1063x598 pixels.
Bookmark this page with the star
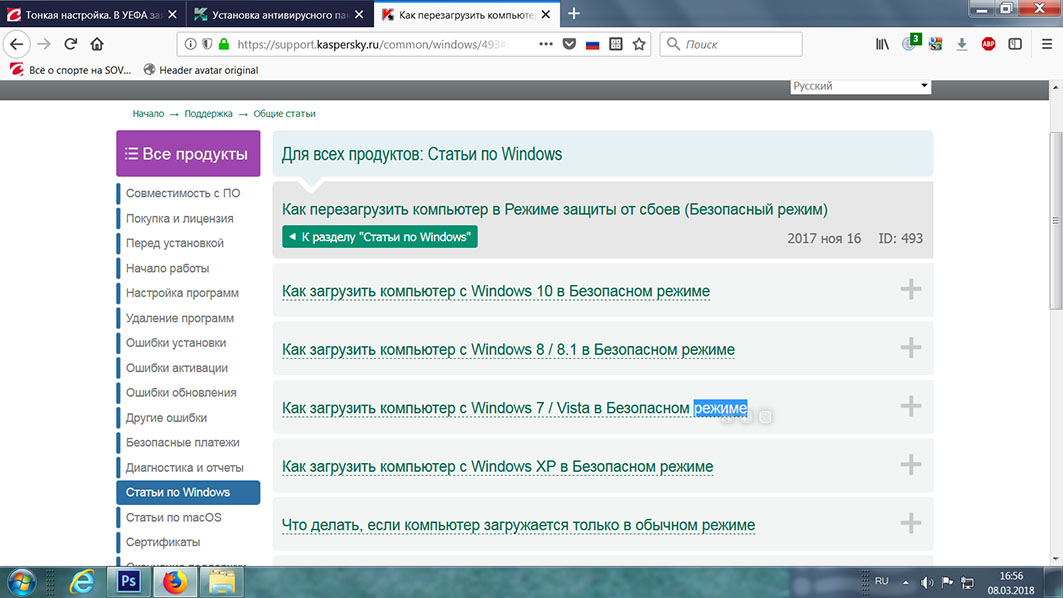pos(639,44)
